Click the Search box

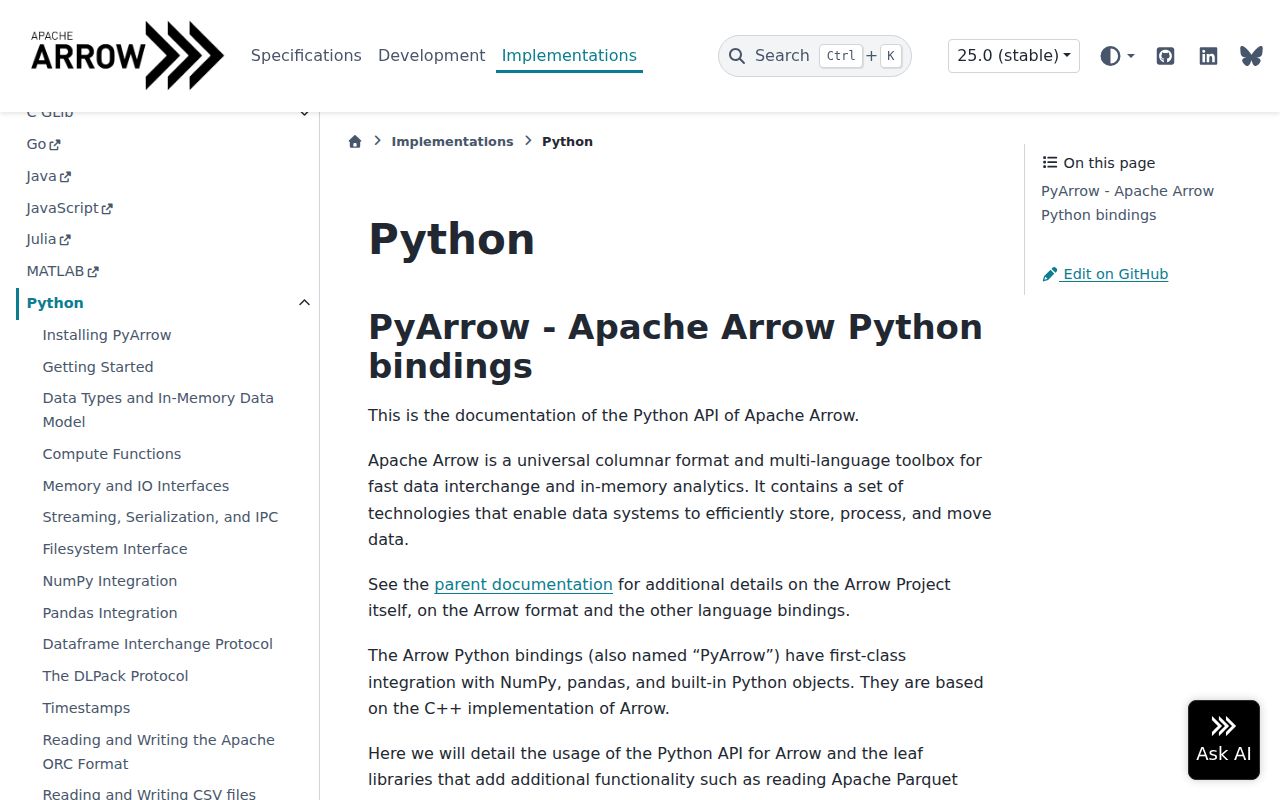pyautogui.click(x=815, y=56)
